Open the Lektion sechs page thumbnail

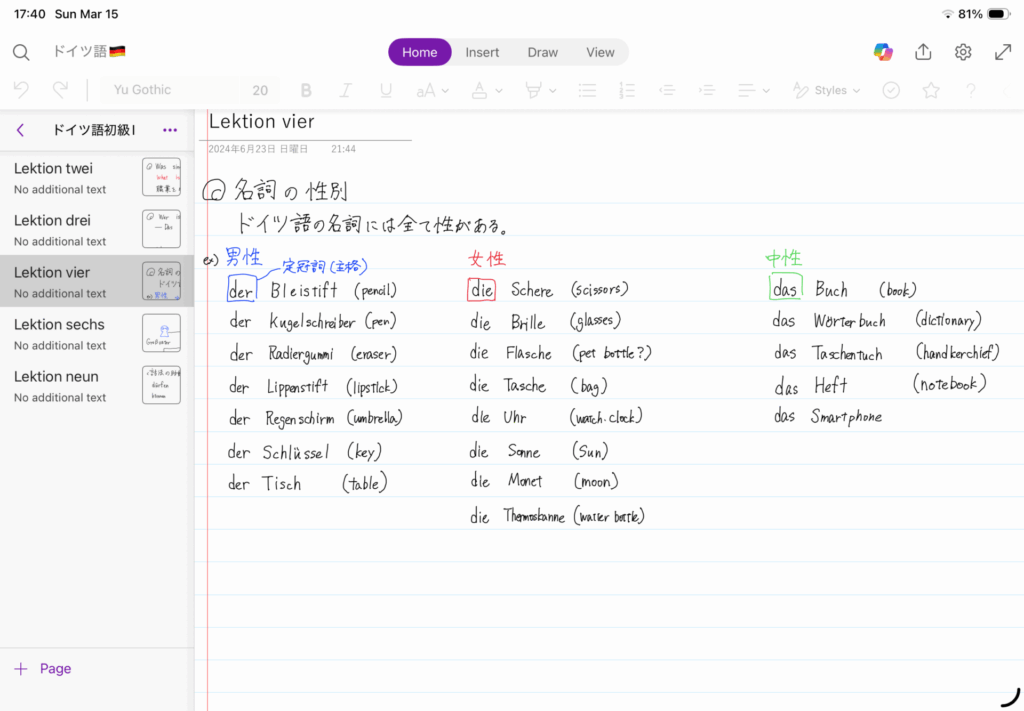[x=161, y=333]
